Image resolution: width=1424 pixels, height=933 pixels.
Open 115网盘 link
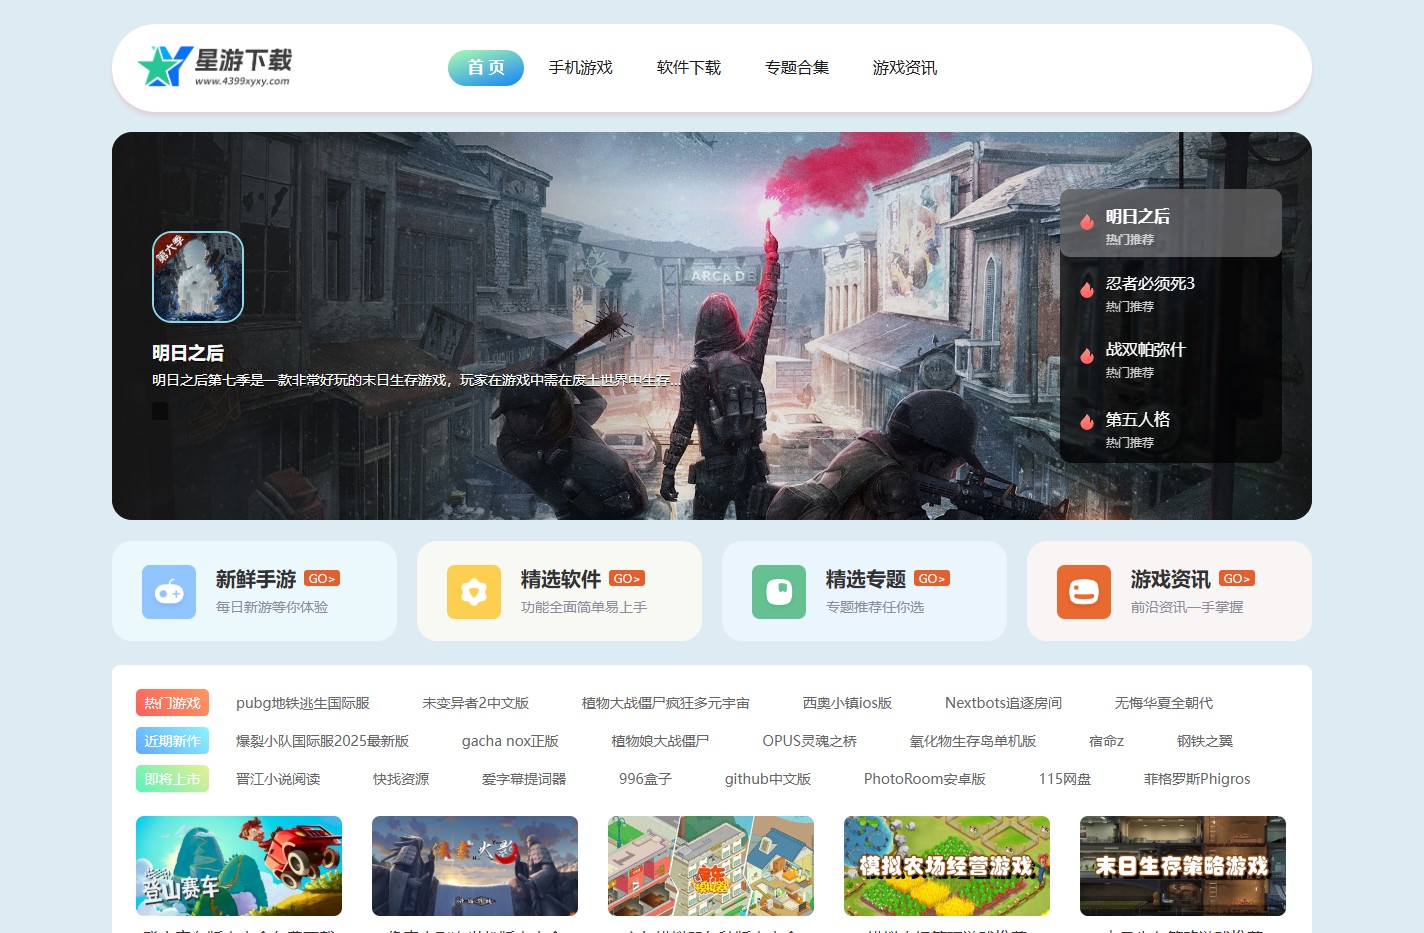1065,779
